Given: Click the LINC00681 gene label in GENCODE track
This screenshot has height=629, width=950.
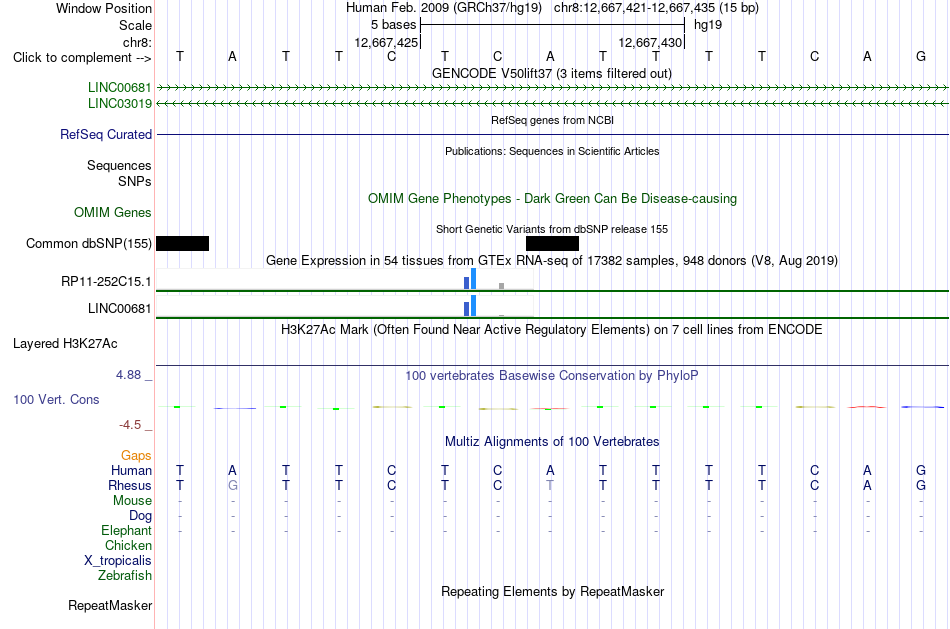Looking at the screenshot, I should [x=119, y=87].
